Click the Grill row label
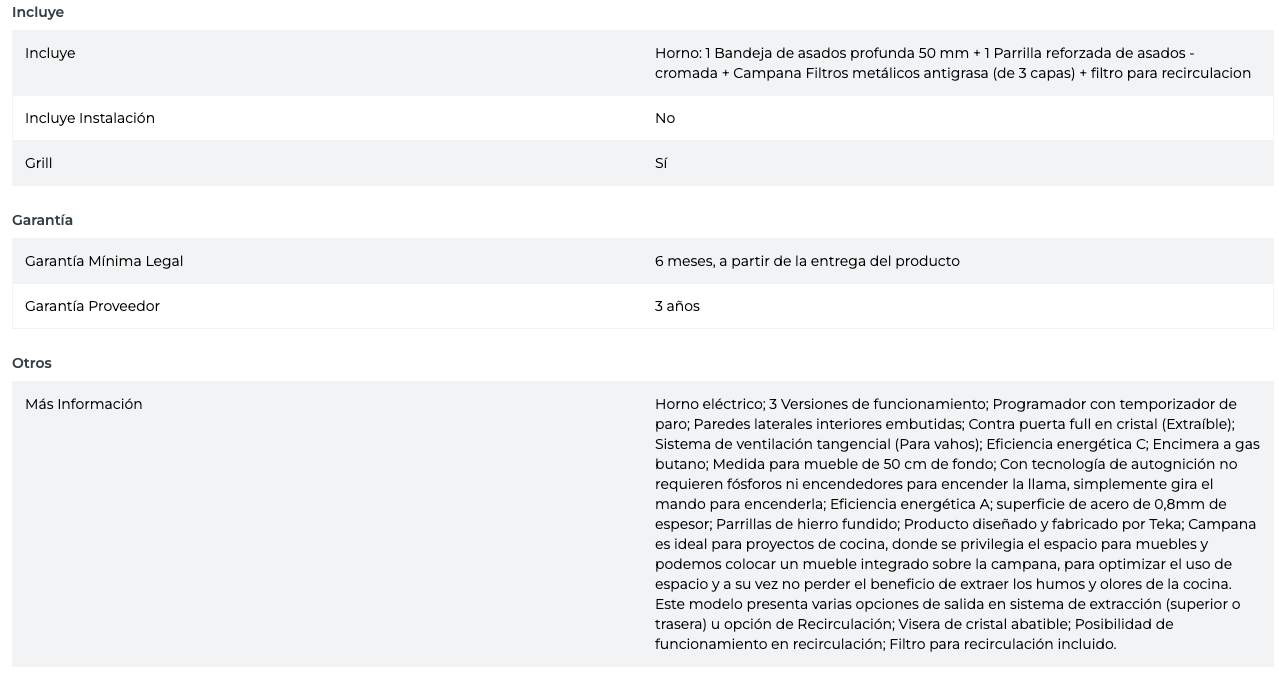This screenshot has width=1279, height=679. (x=38, y=163)
